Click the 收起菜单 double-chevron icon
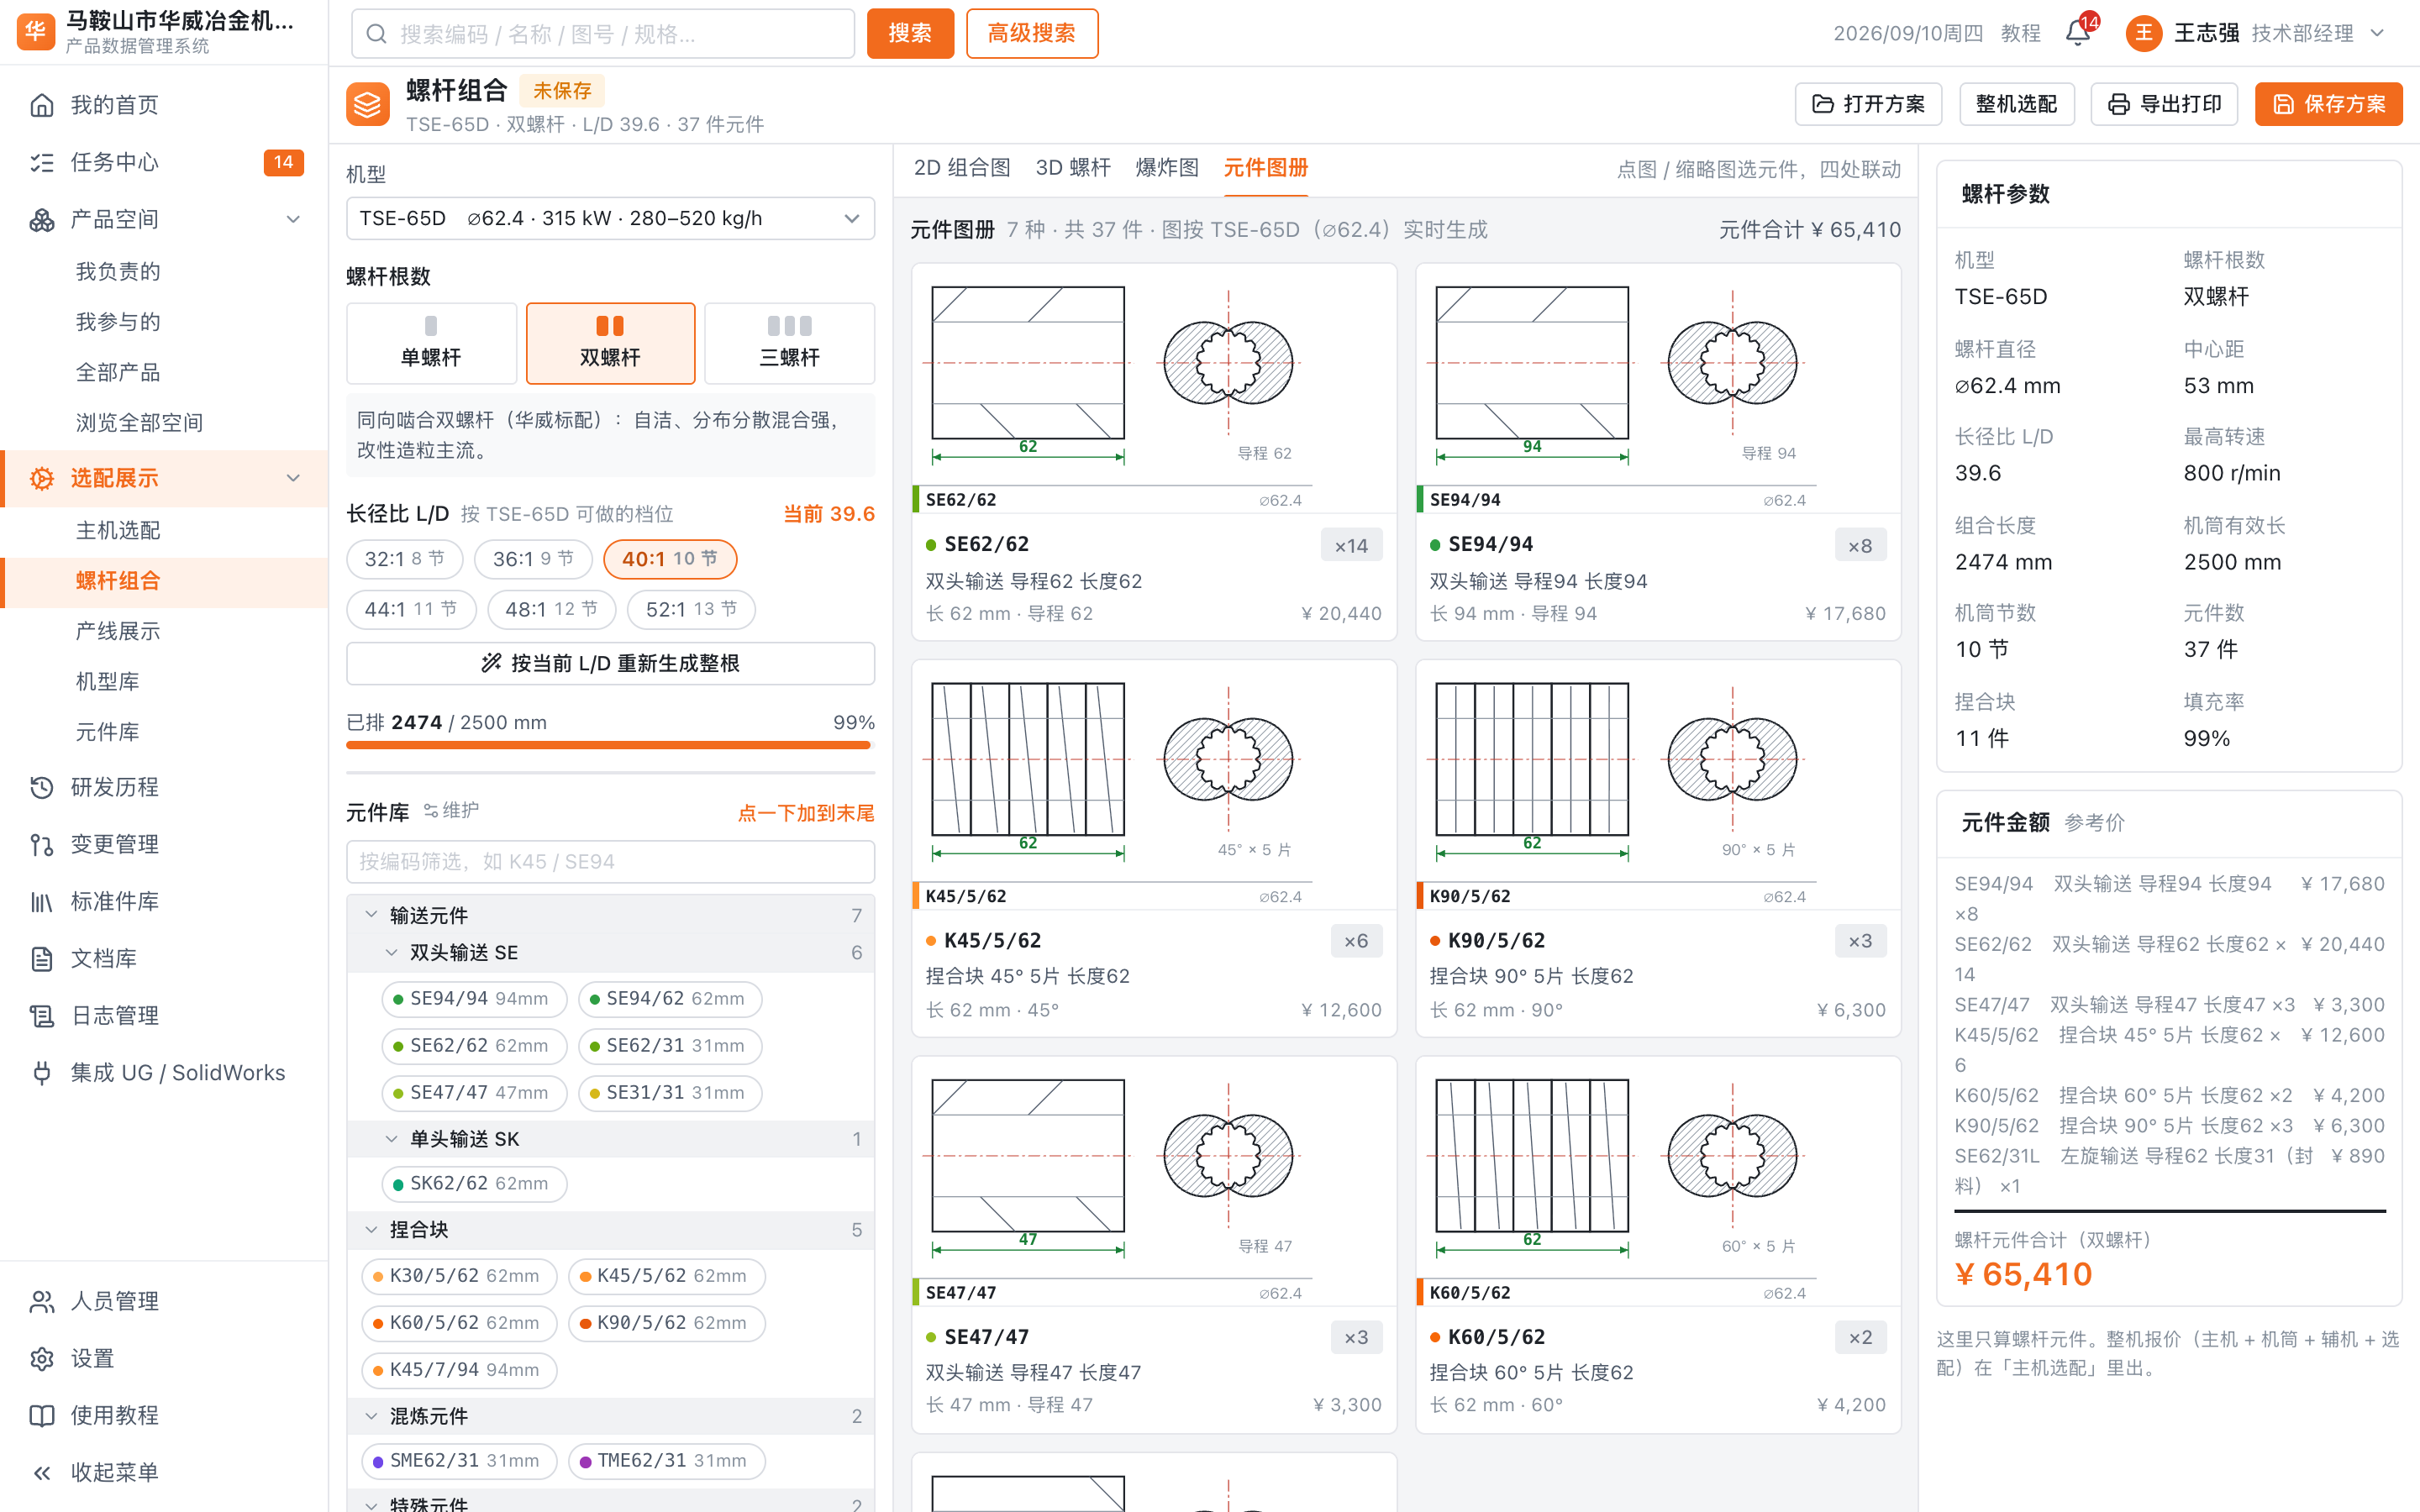This screenshot has height=1512, width=2420. pyautogui.click(x=41, y=1472)
